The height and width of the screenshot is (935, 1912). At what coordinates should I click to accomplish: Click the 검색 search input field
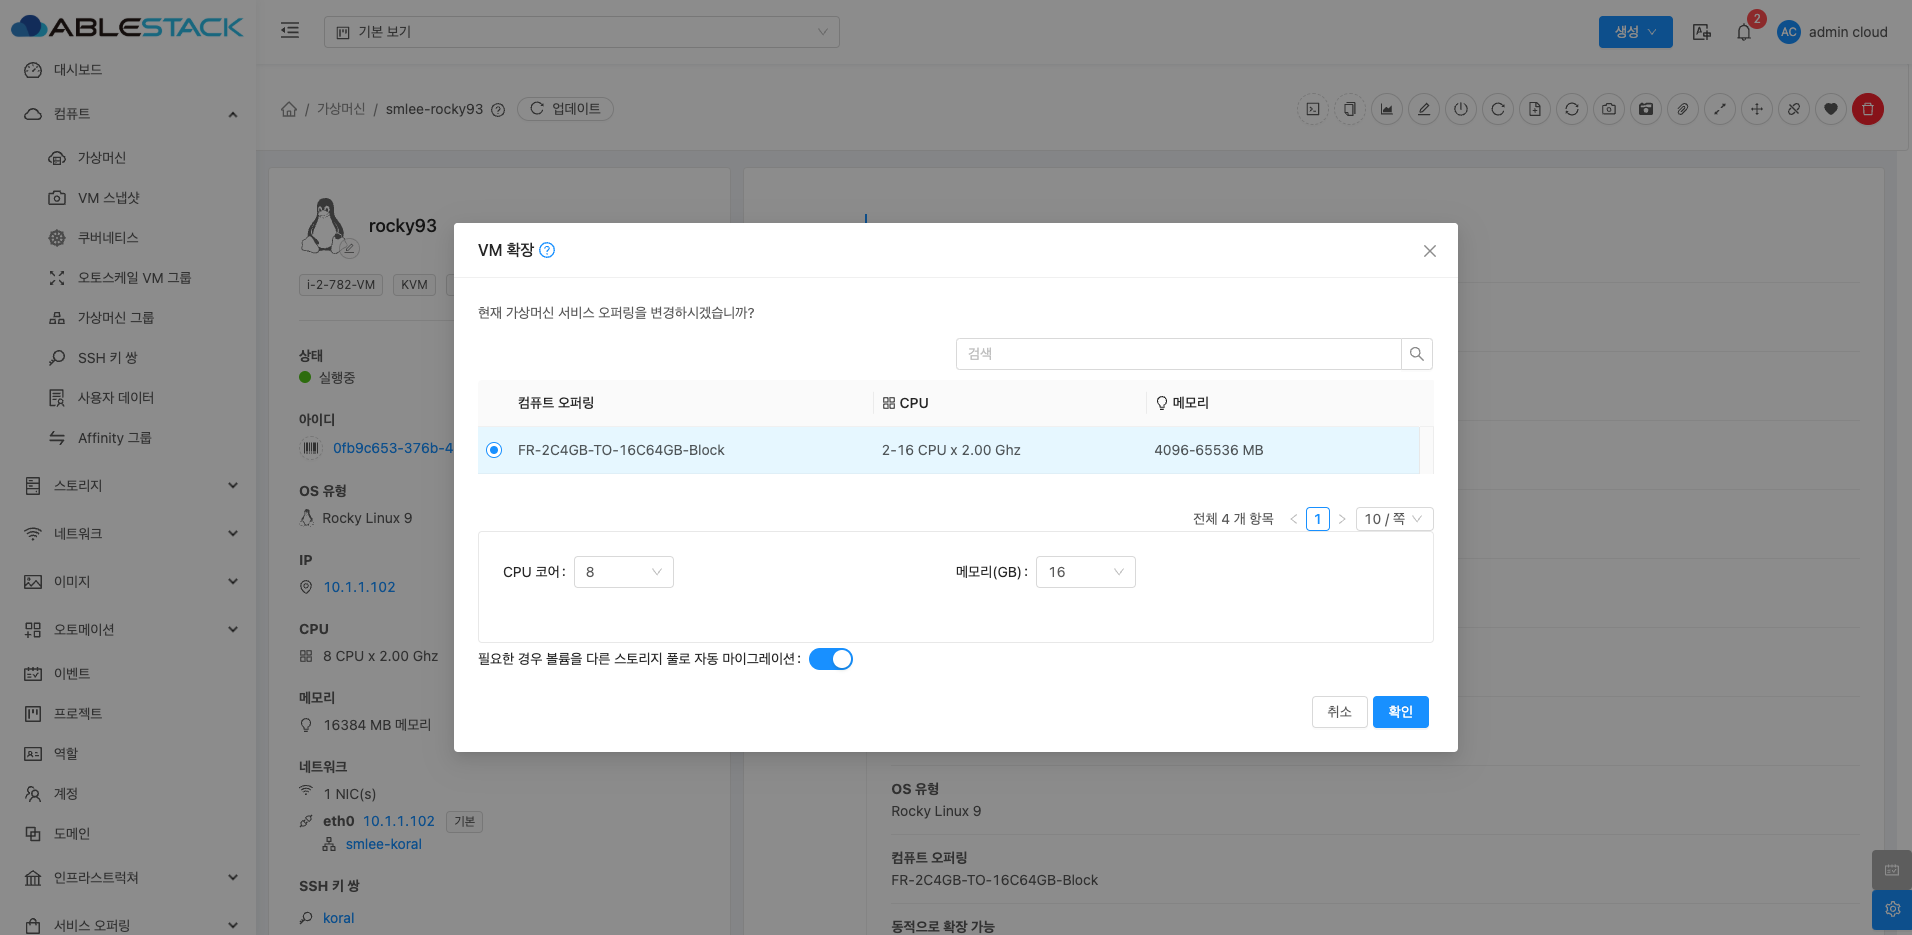point(1178,354)
